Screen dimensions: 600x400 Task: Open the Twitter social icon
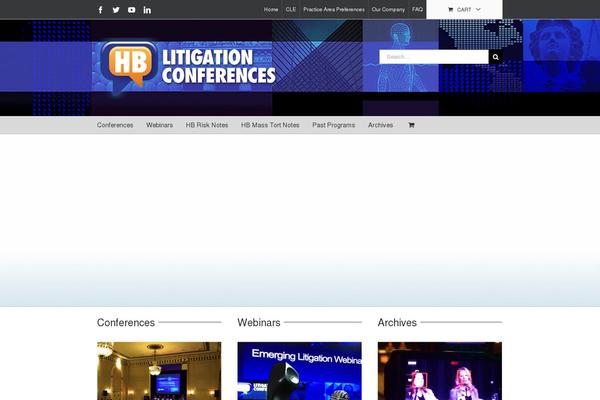click(116, 10)
